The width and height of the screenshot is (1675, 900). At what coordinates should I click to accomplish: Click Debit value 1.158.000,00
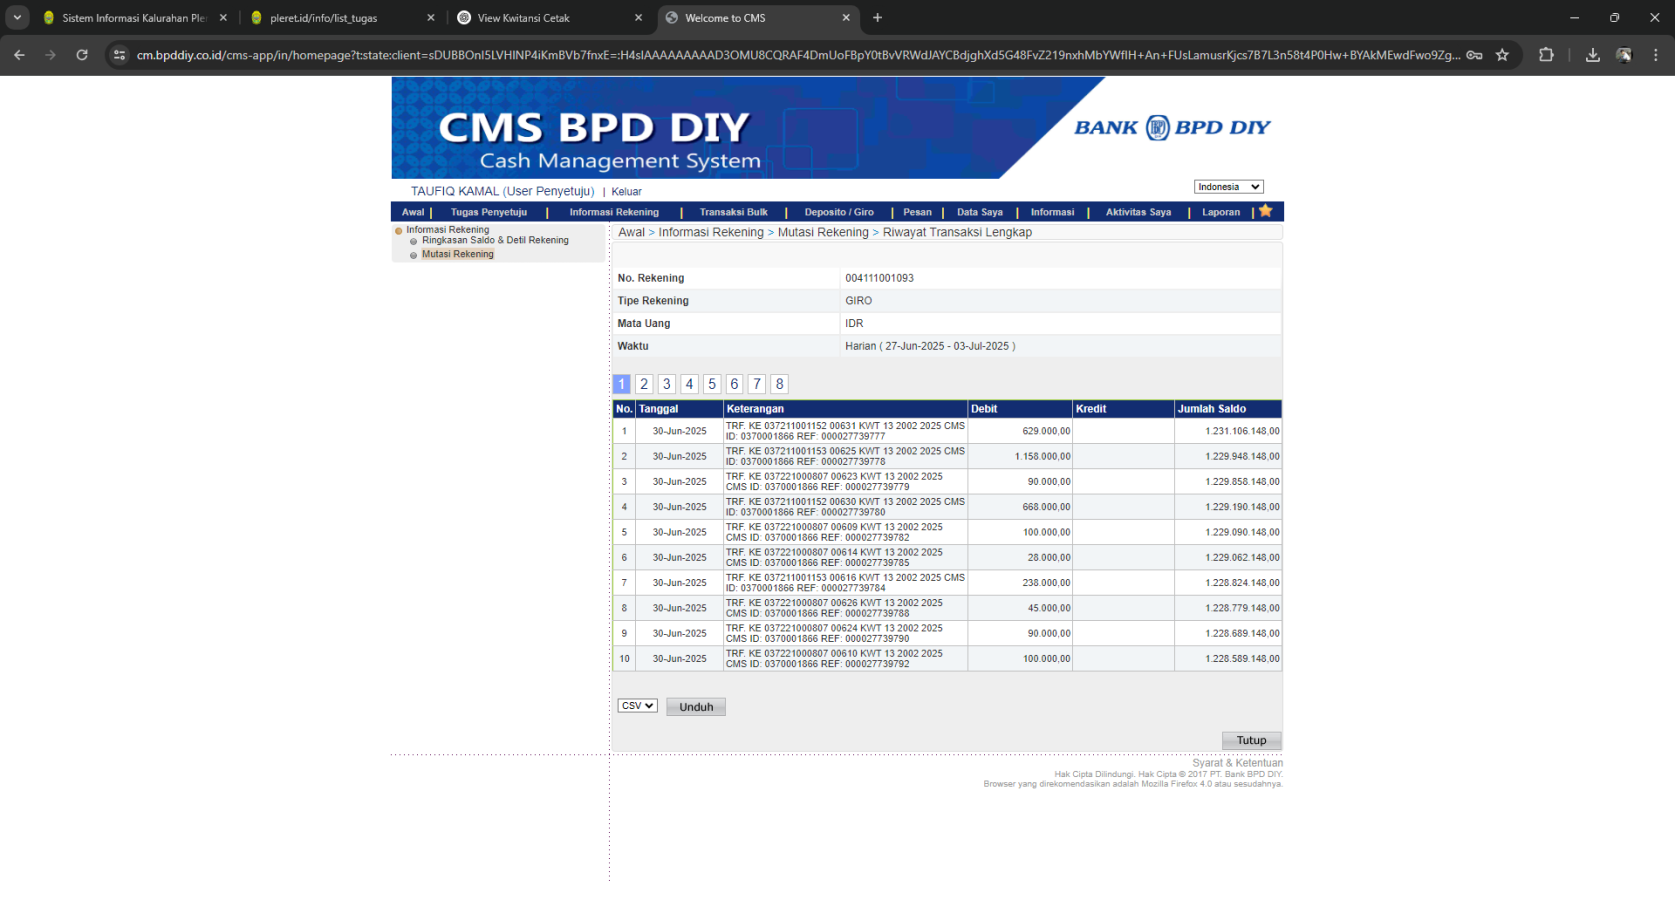[x=1042, y=456]
